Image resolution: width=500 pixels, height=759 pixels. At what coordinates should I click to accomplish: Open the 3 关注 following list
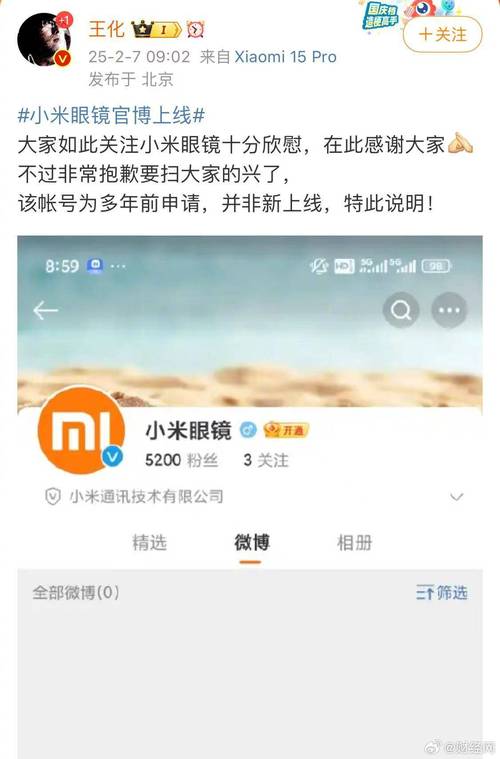(266, 460)
